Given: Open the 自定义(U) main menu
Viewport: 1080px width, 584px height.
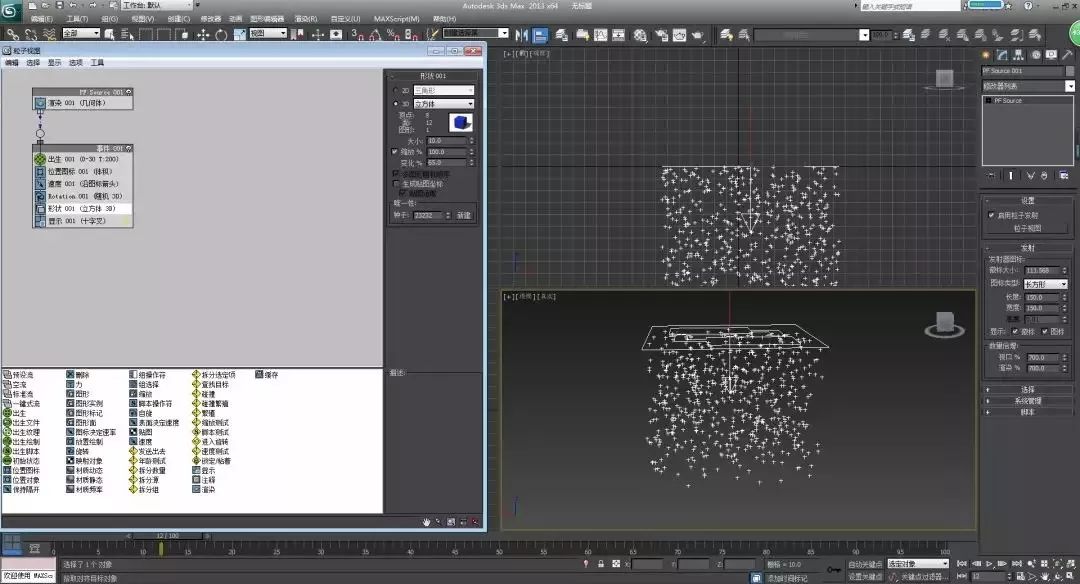Looking at the screenshot, I should [x=346, y=19].
